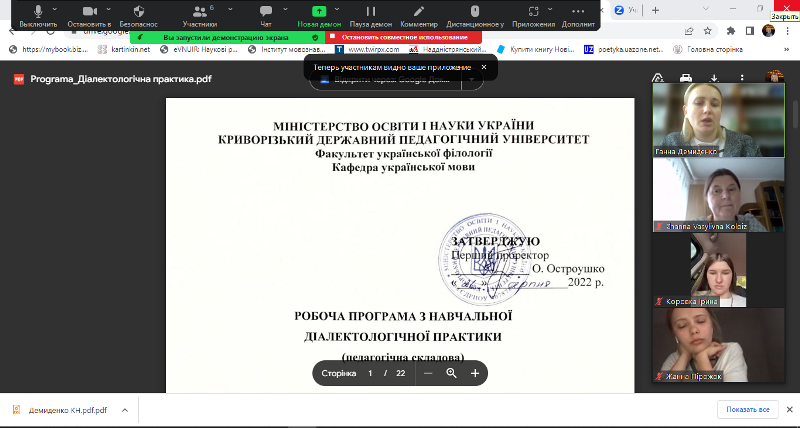Expand options arrow for Деміденко КН.pdf download
Screen dimensions: 800x428
tap(124, 410)
